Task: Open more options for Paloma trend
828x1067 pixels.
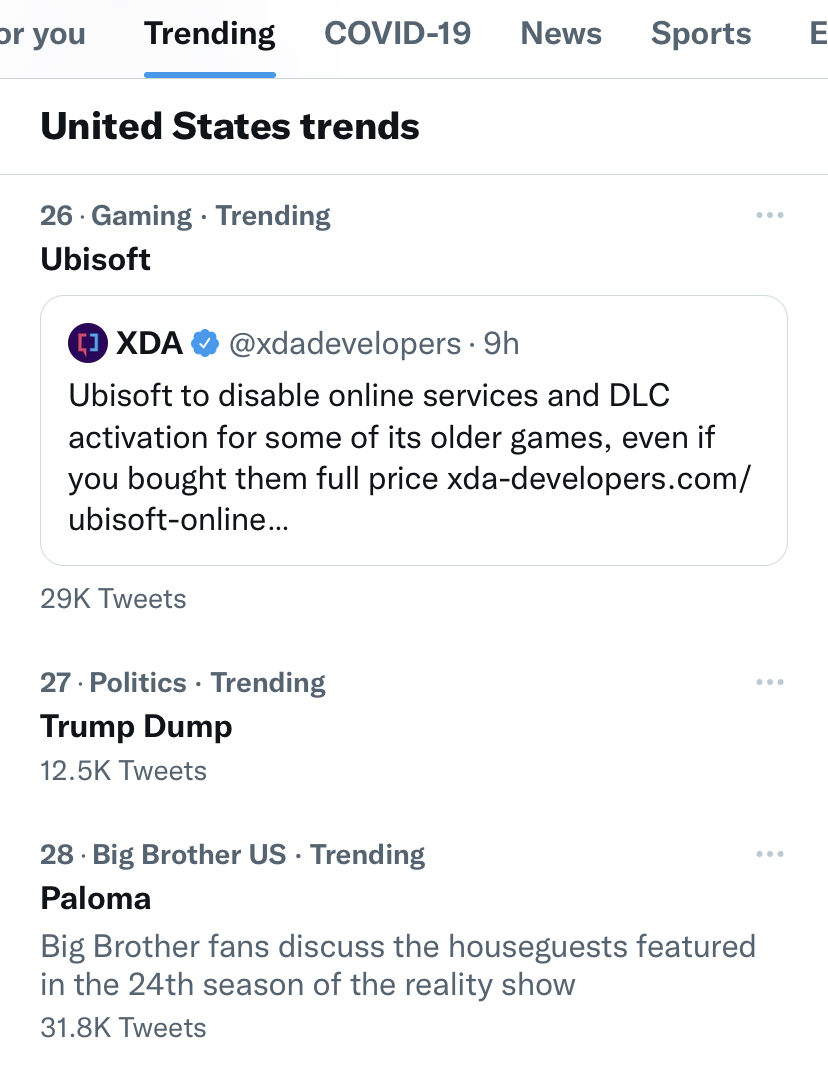Action: (x=769, y=854)
